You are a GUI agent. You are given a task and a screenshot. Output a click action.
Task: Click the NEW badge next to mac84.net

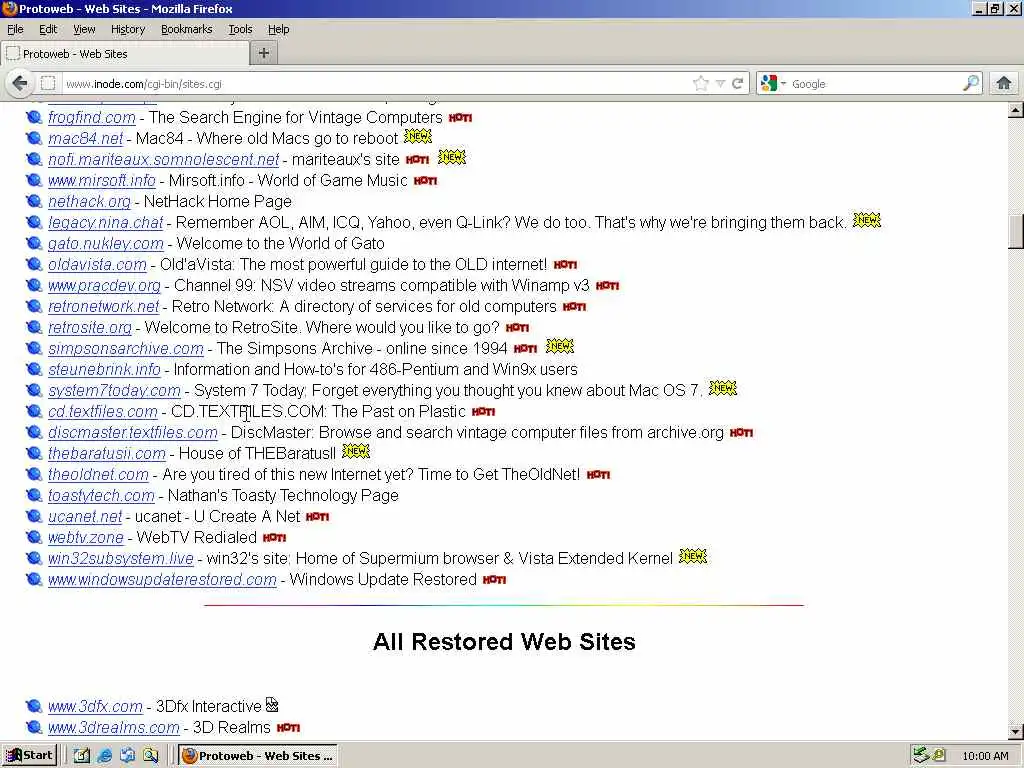pos(417,136)
